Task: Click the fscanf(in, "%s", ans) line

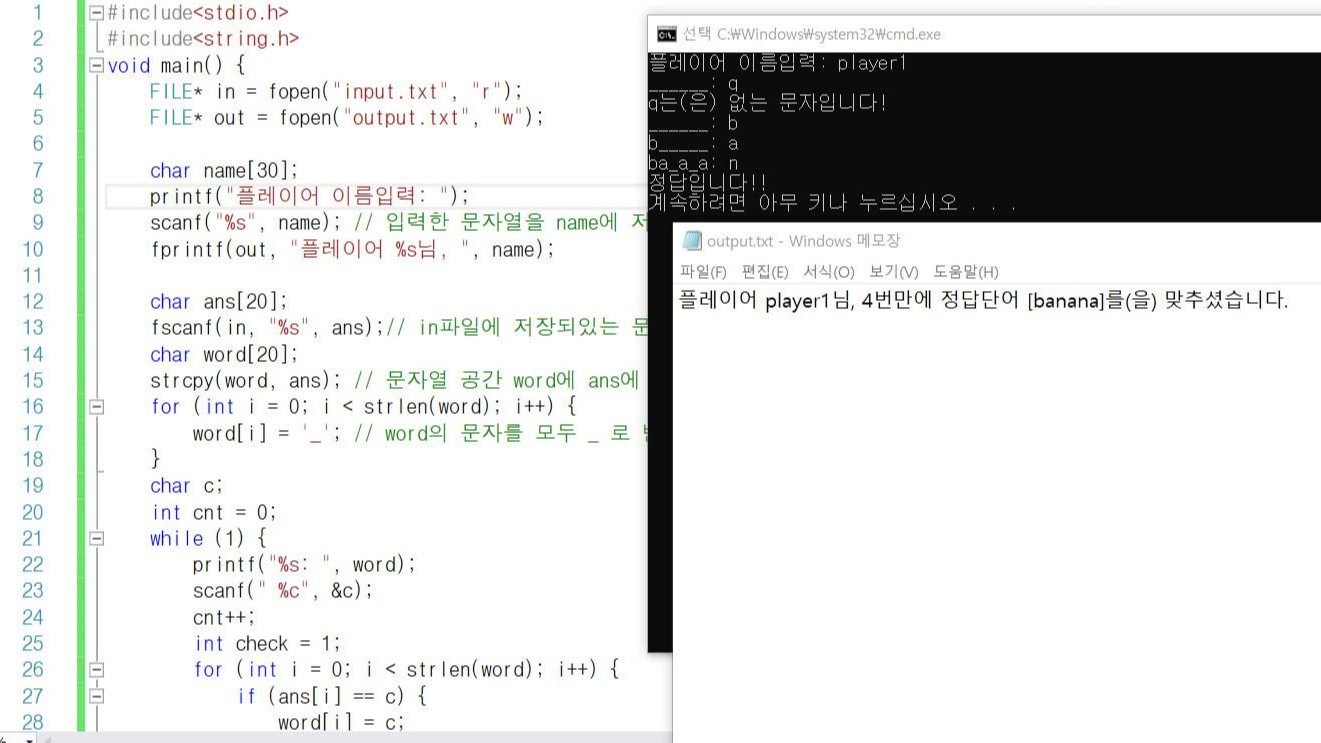Action: [397, 328]
